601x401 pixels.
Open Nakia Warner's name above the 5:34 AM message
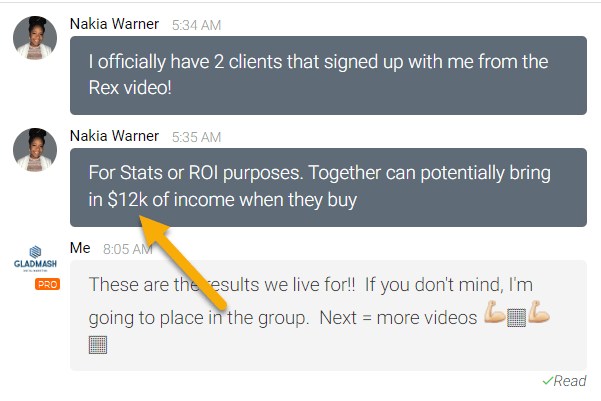point(114,24)
